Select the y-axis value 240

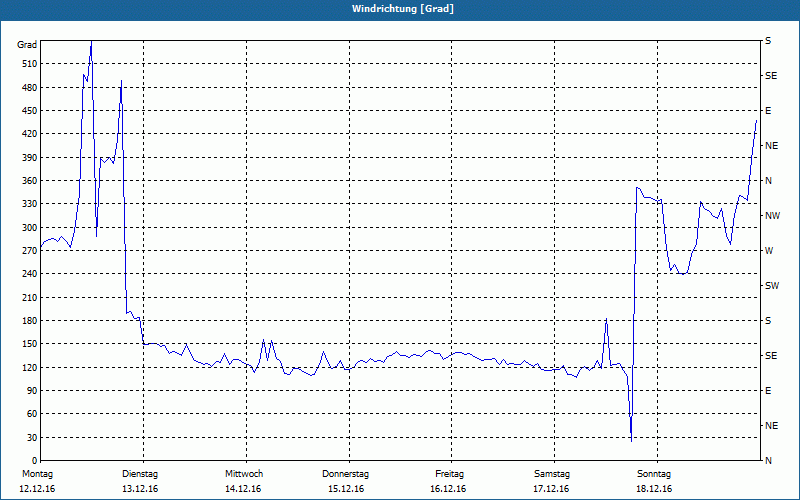click(x=30, y=274)
